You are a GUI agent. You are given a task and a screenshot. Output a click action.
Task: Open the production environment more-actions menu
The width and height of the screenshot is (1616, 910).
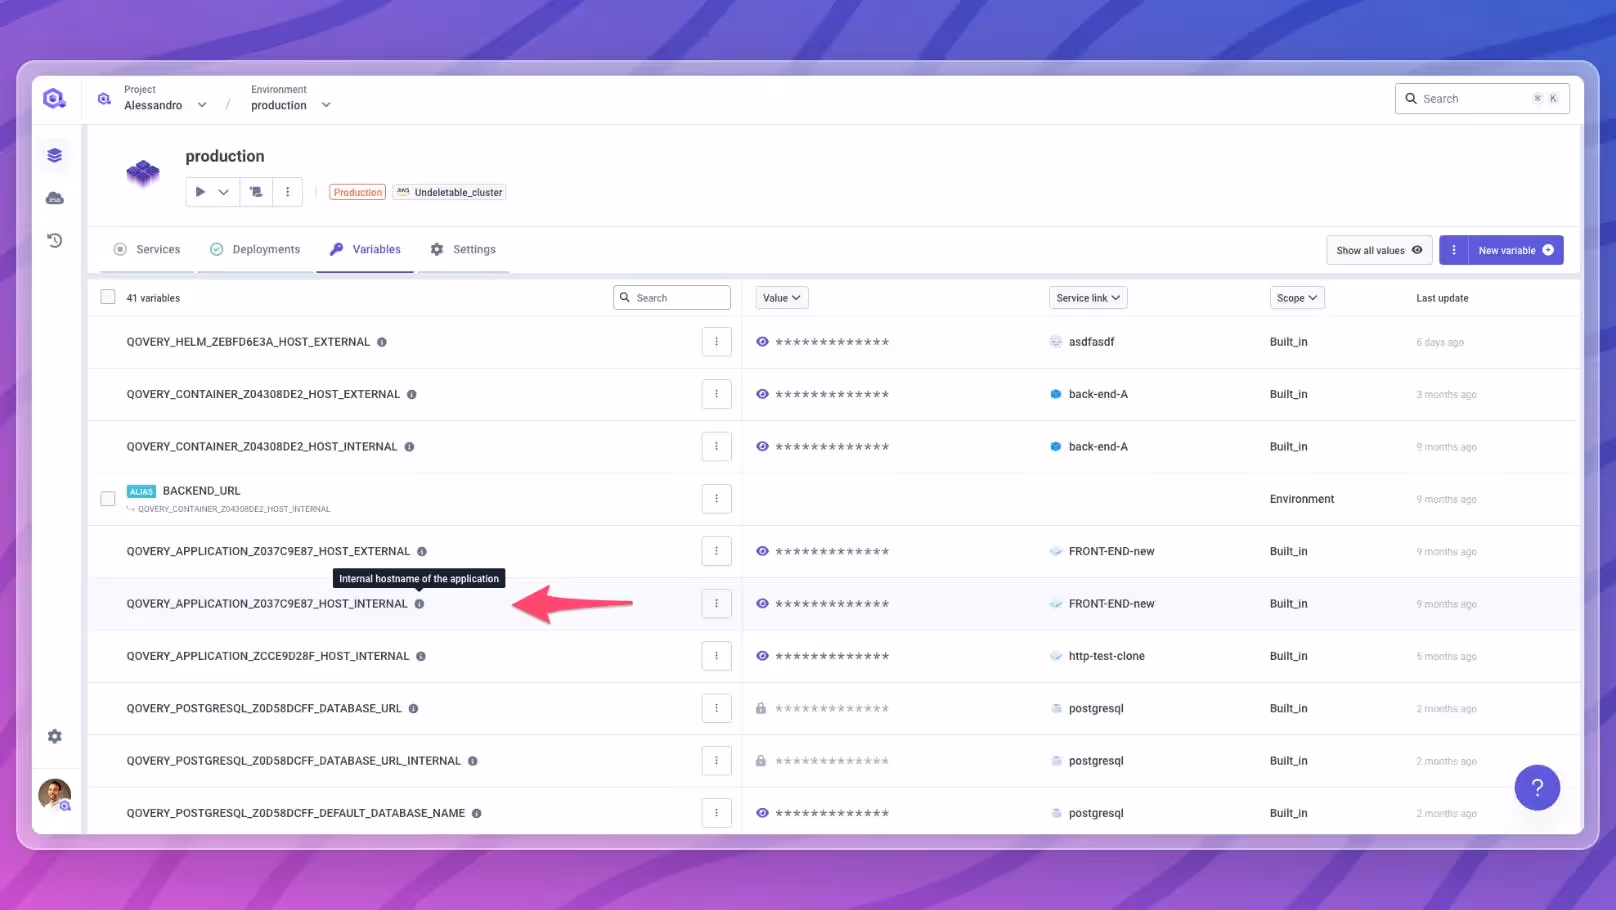[287, 192]
